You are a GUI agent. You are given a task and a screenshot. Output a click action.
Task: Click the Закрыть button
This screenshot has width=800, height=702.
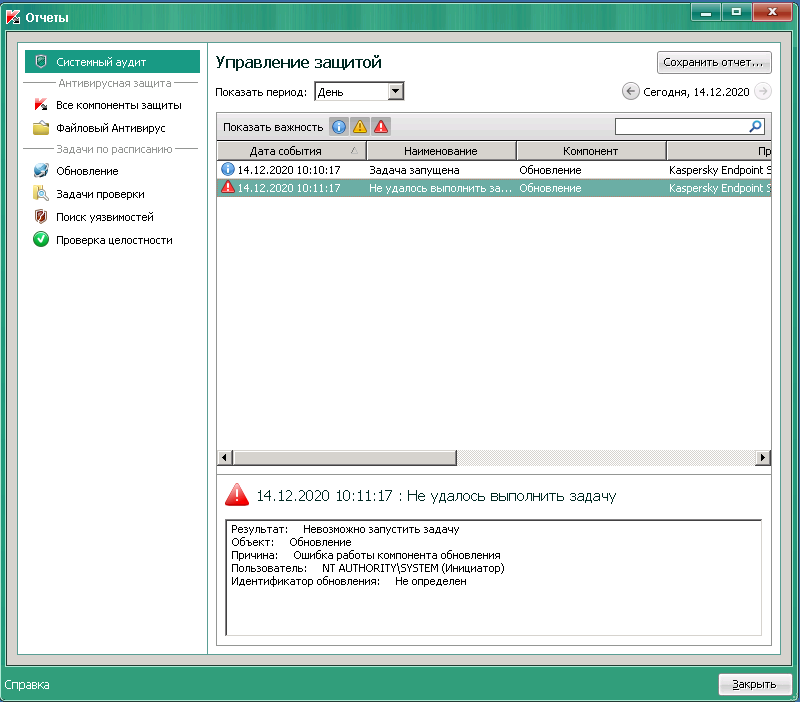754,685
